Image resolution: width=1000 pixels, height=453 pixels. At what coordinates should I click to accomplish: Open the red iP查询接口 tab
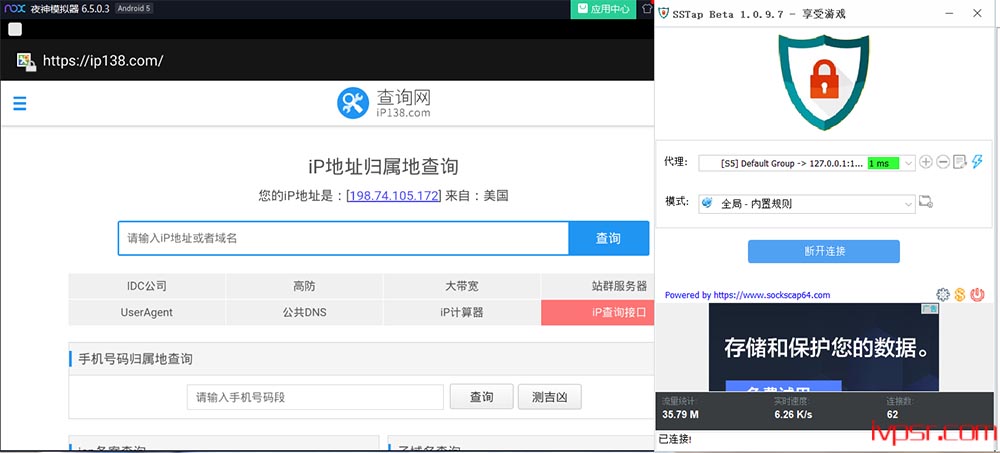pyautogui.click(x=598, y=313)
